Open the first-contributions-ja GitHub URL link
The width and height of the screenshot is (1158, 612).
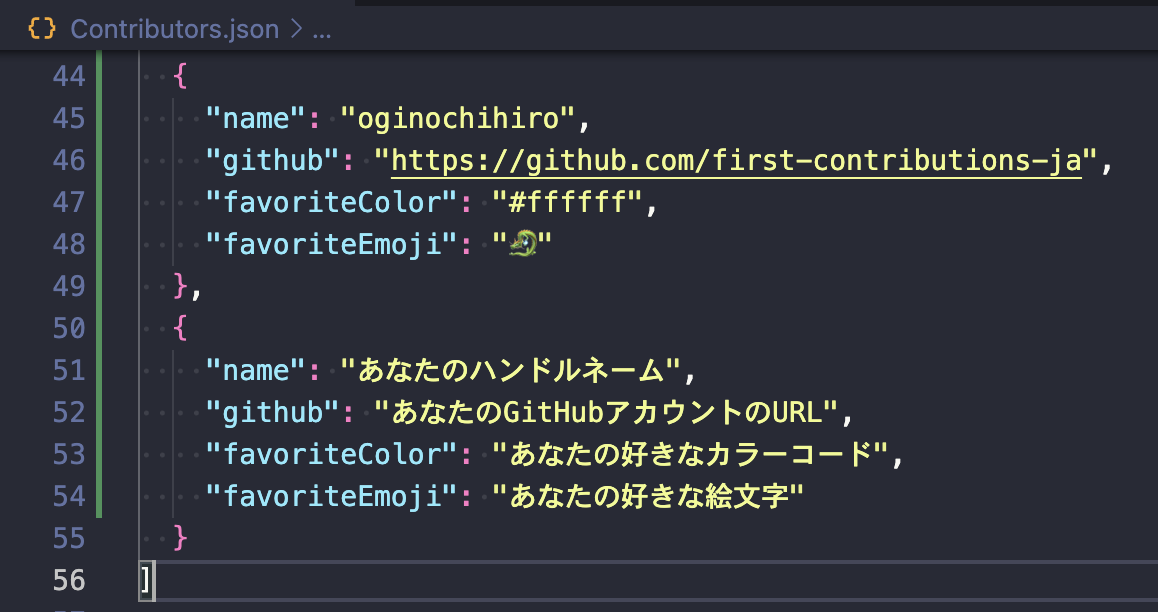(736, 160)
